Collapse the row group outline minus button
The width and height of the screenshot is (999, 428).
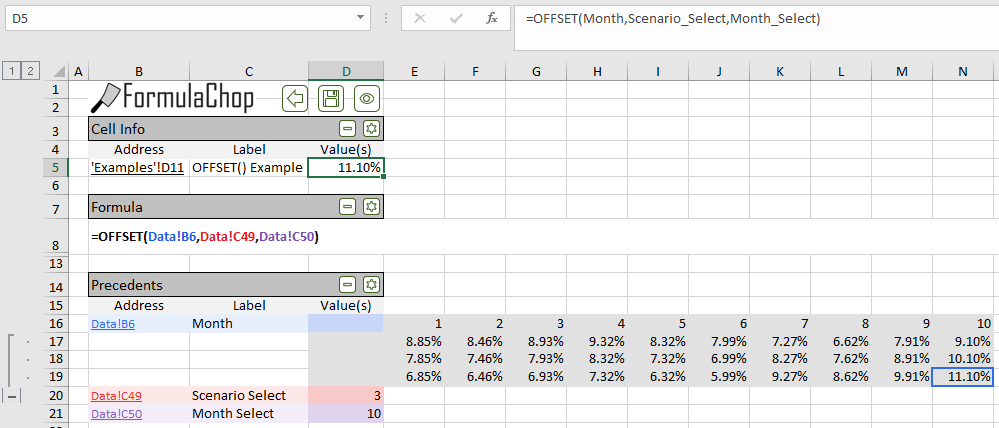pyautogui.click(x=12, y=396)
